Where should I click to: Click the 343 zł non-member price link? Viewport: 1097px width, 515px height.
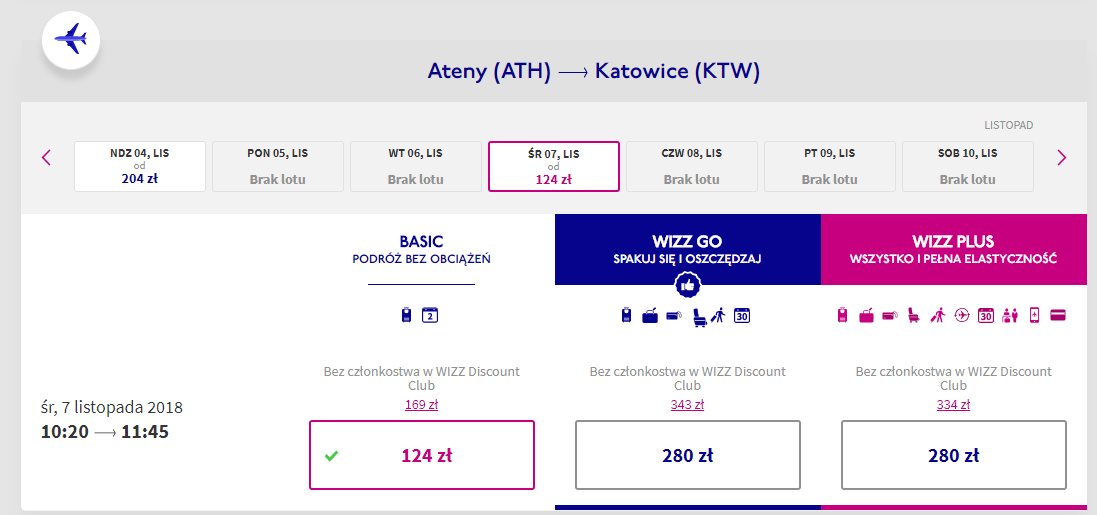pyautogui.click(x=687, y=405)
